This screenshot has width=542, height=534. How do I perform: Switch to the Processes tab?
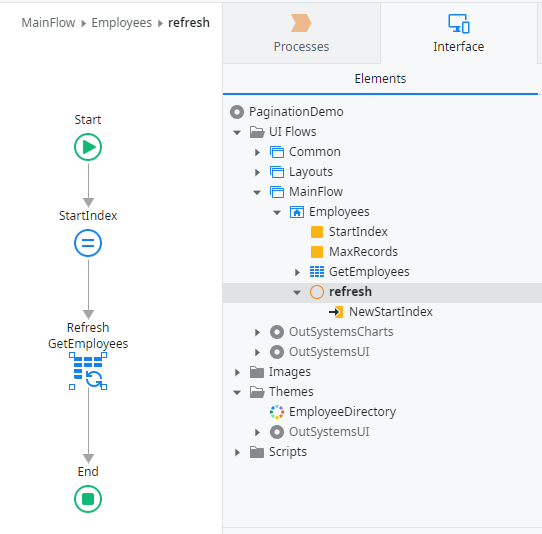[301, 33]
